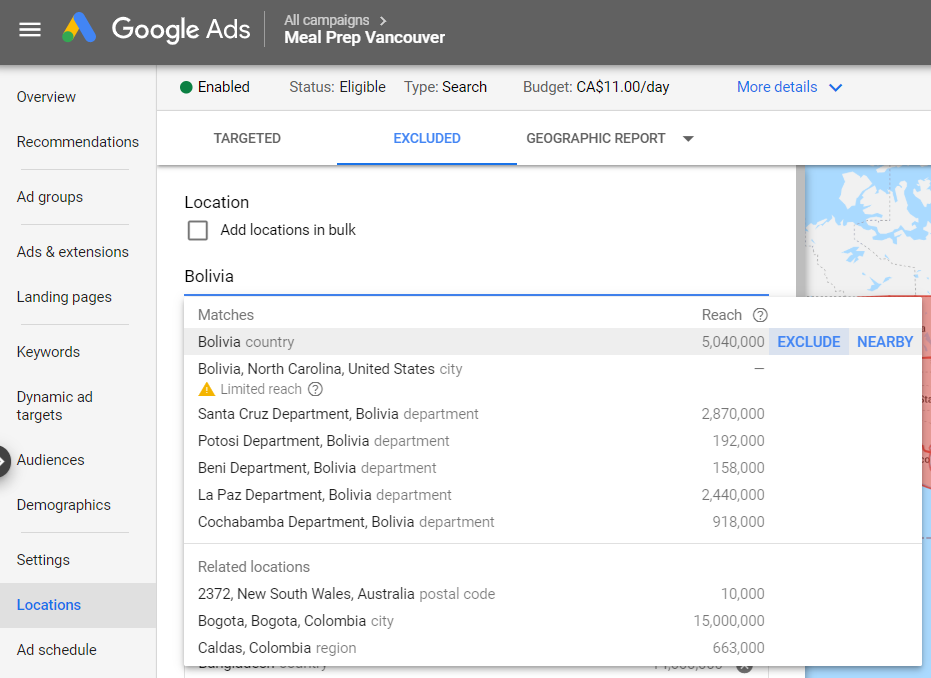The image size is (931, 678).
Task: Click the Reach help question mark icon
Action: pyautogui.click(x=760, y=315)
